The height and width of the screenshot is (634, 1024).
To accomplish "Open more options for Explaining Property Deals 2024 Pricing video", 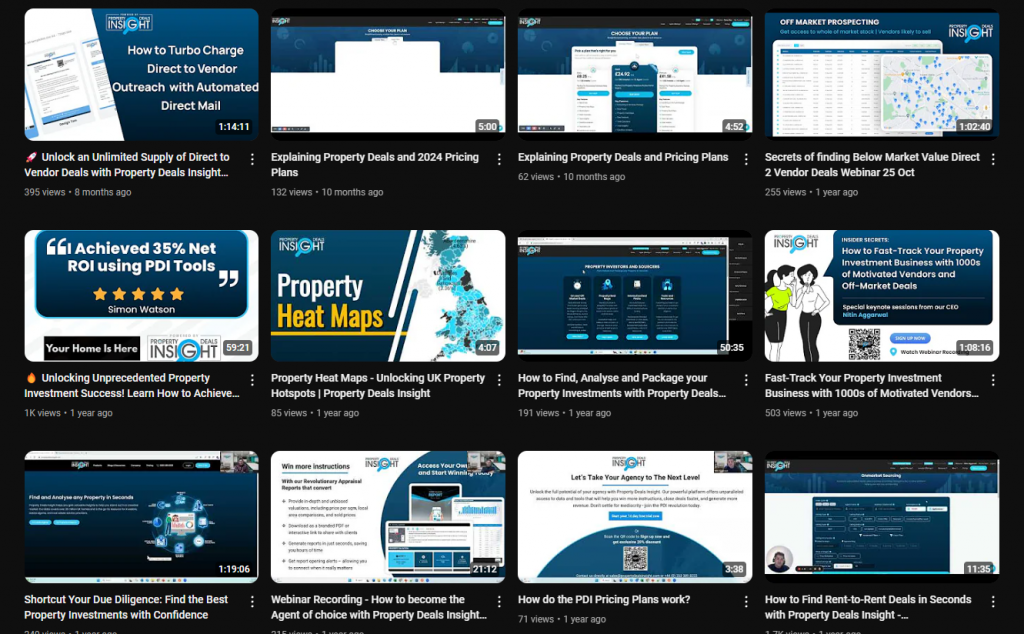I will [x=499, y=159].
